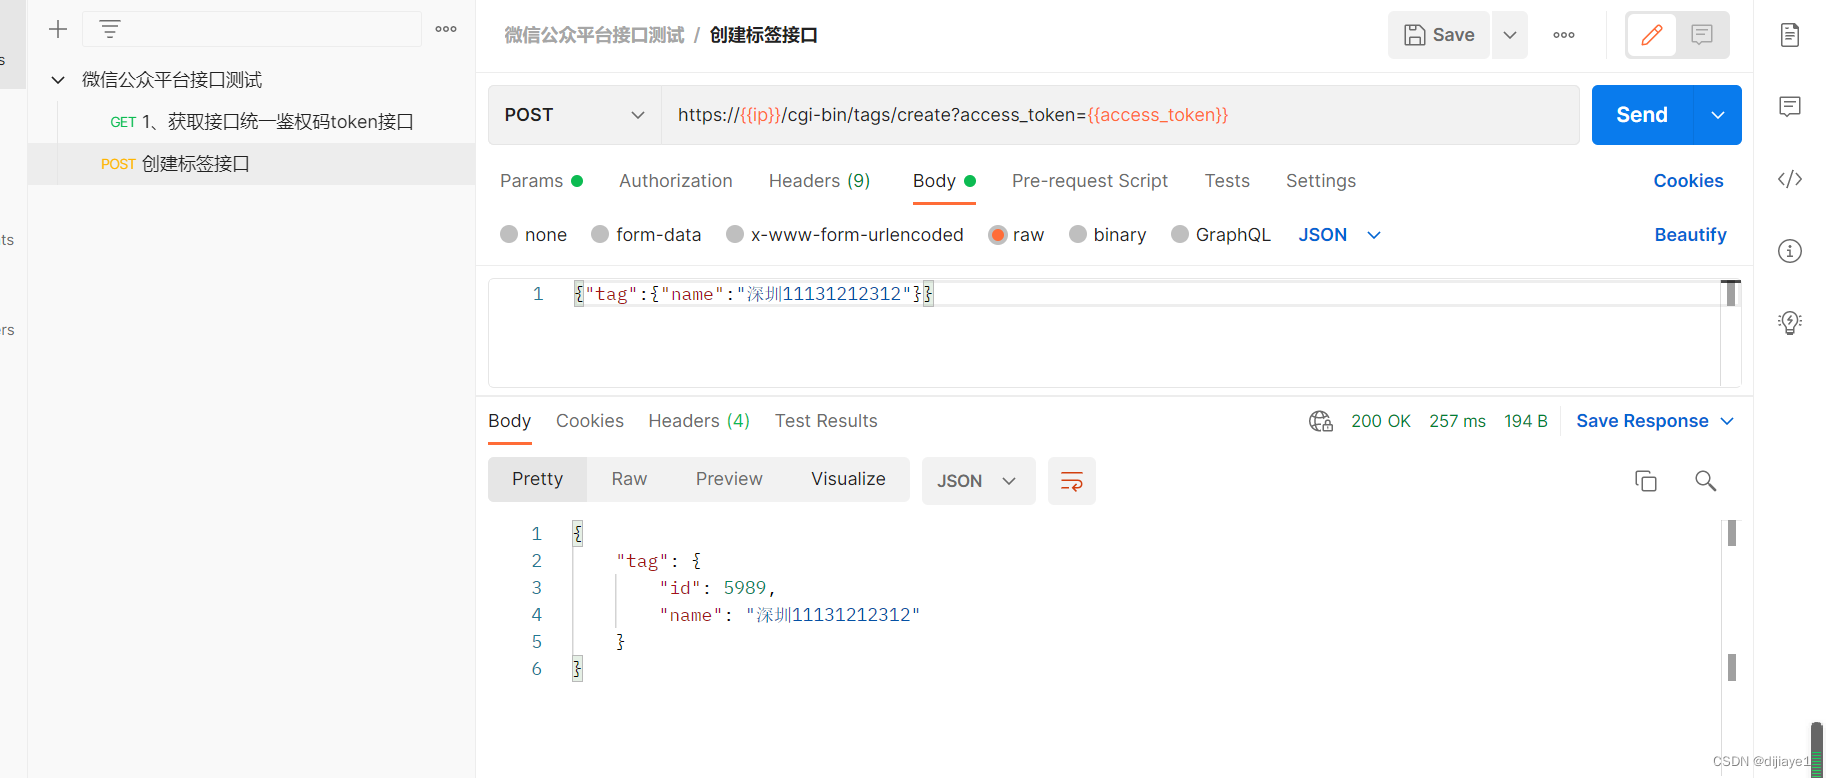Select none body type

coord(509,234)
